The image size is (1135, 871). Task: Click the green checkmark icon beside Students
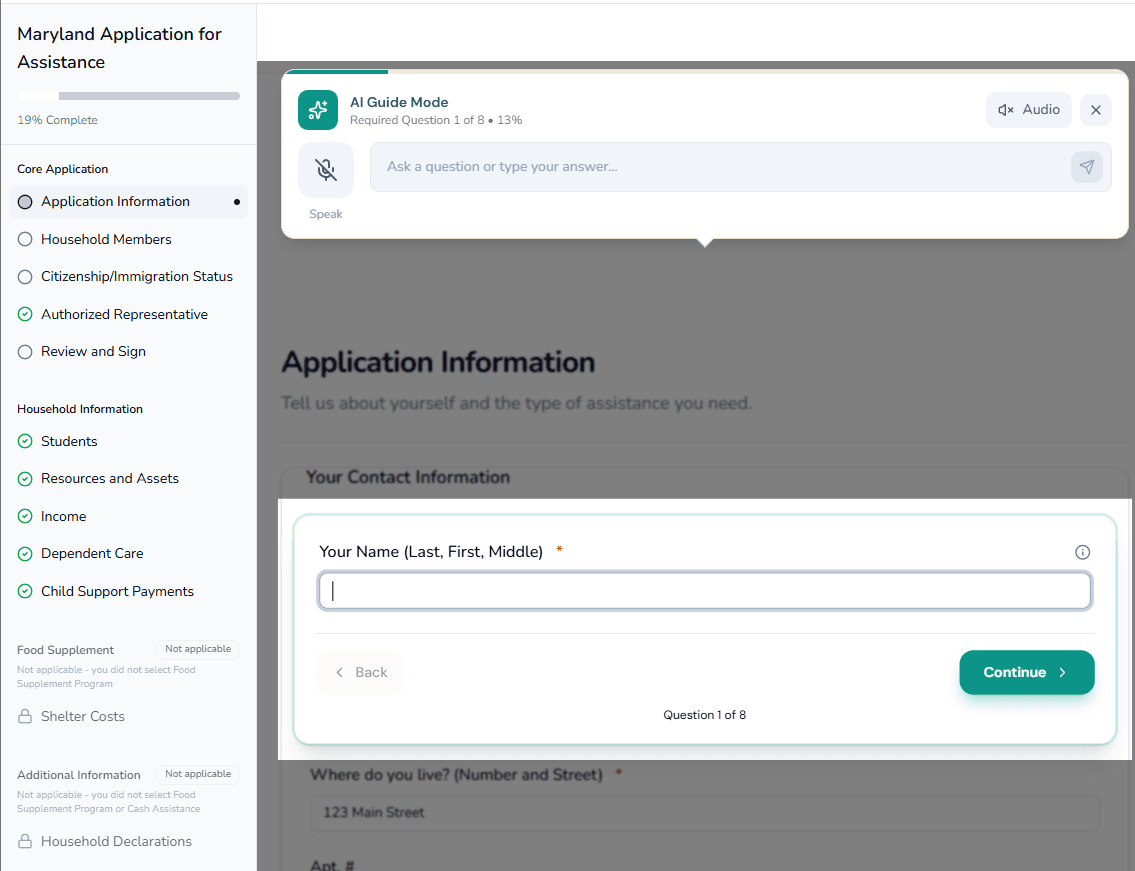26,441
